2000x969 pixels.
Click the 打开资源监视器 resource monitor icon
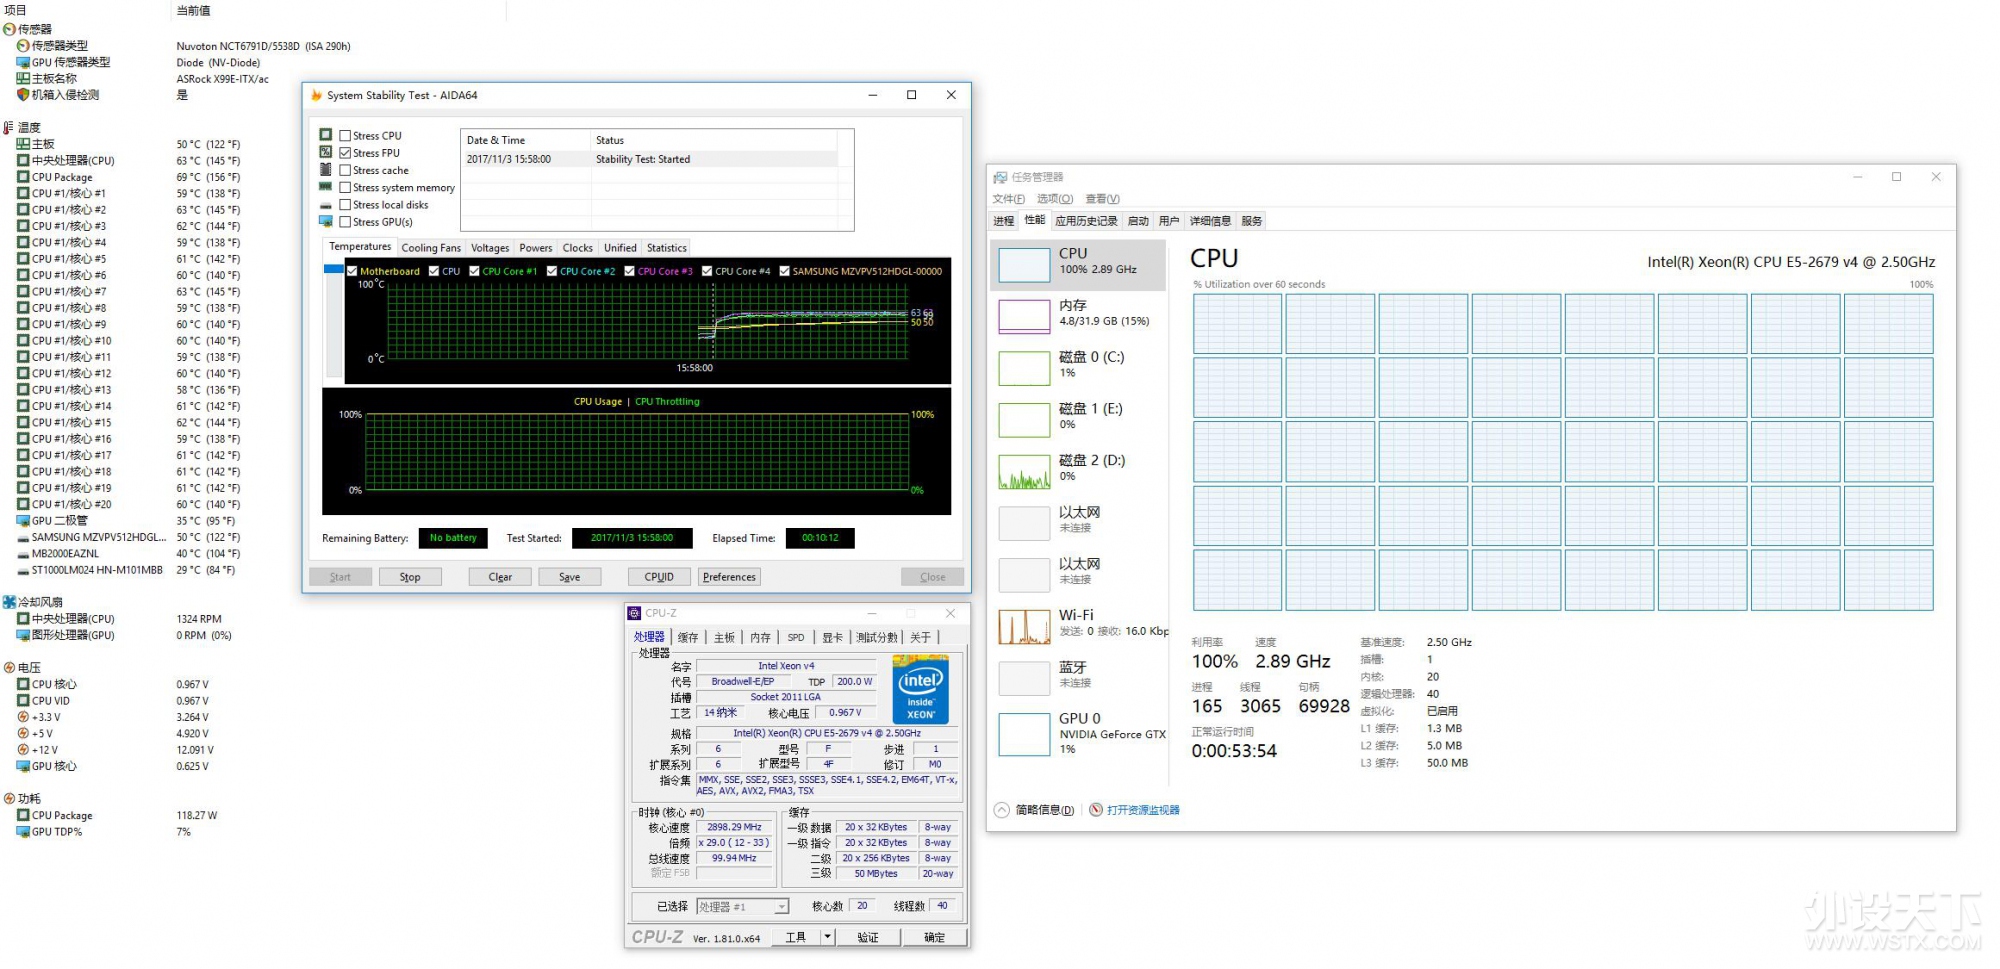point(1096,810)
